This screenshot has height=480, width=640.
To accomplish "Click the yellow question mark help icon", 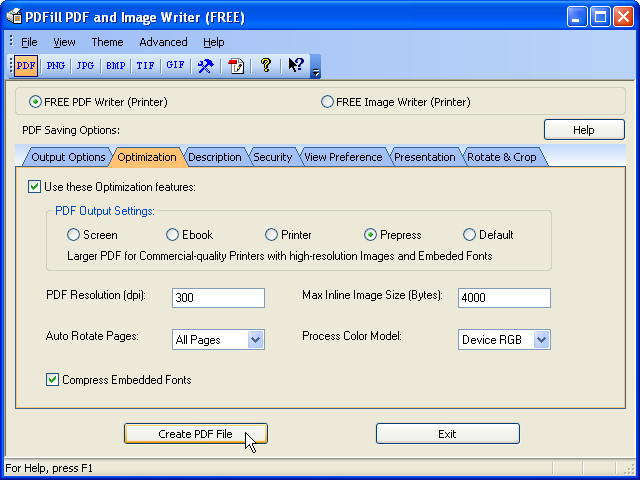I will coord(266,66).
